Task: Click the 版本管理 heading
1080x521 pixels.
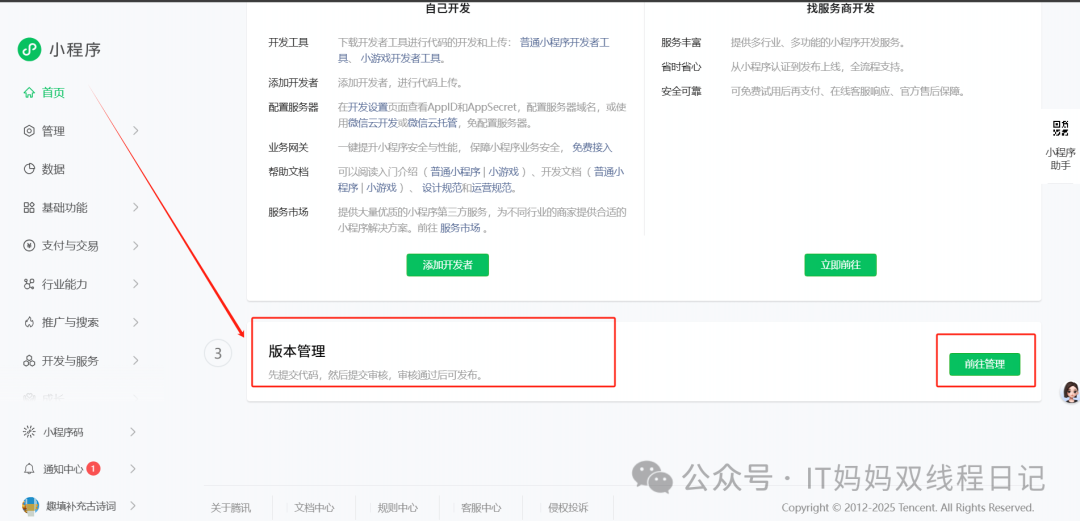Action: (x=297, y=351)
